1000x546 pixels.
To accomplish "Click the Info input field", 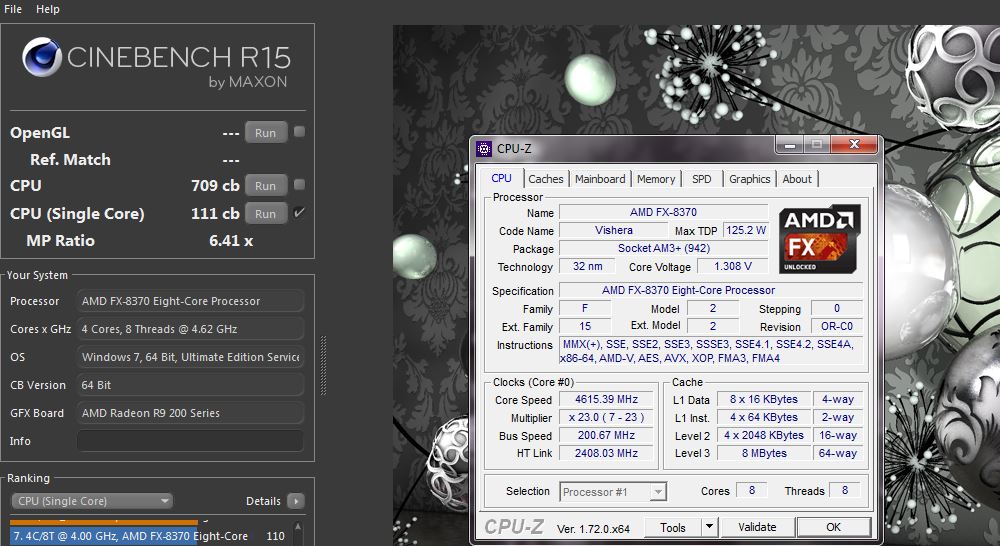I will point(190,441).
